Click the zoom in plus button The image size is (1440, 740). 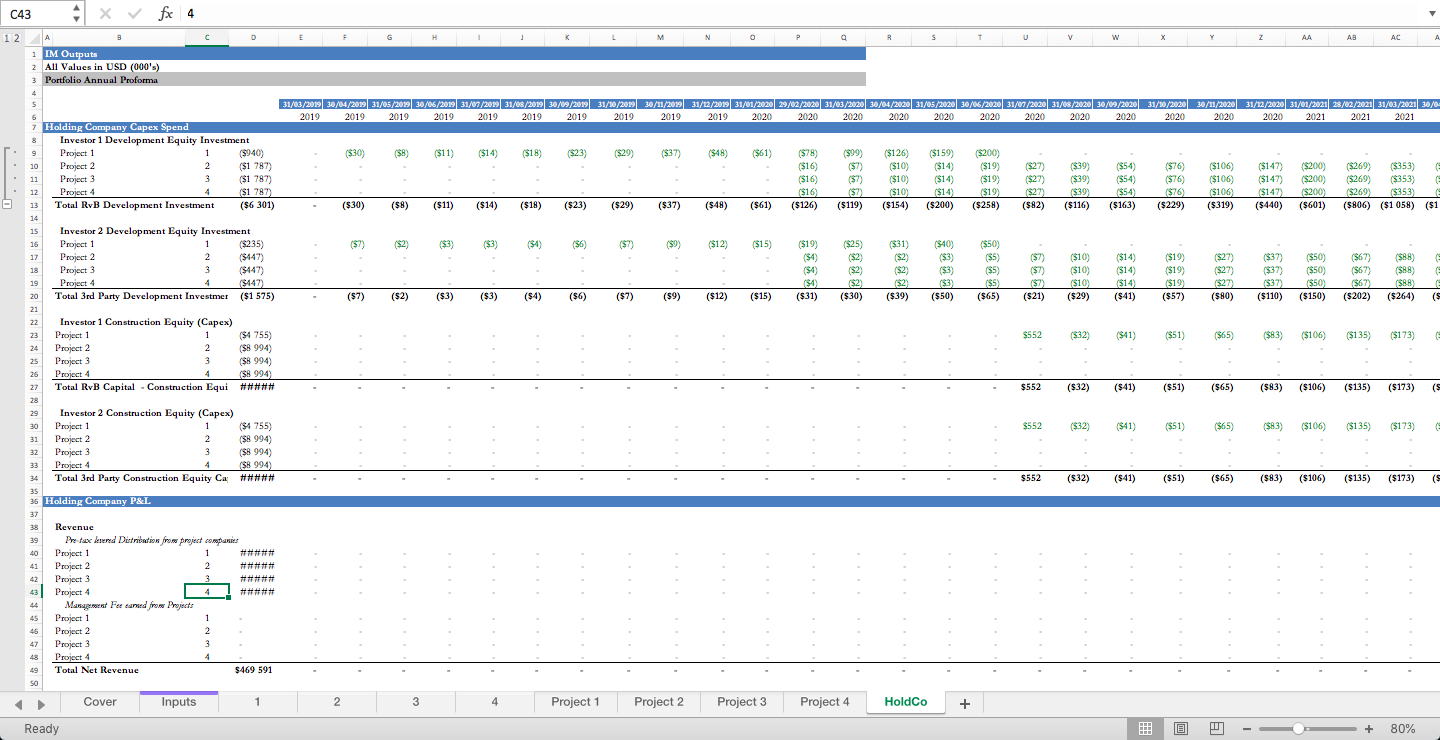pos(1368,729)
